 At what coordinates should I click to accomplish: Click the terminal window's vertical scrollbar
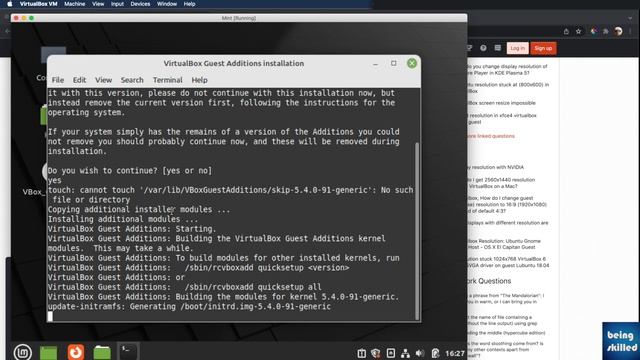[417, 231]
